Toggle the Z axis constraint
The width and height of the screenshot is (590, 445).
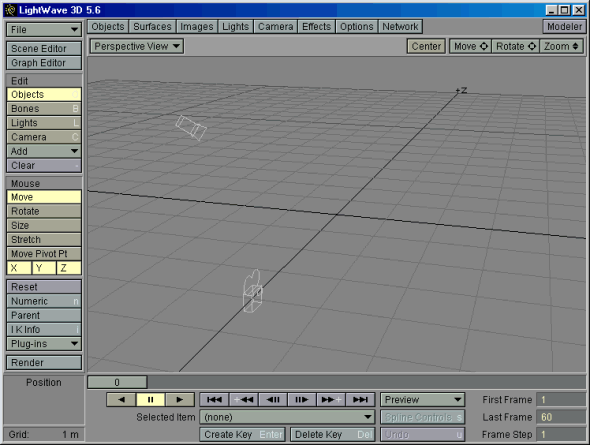click(68, 268)
